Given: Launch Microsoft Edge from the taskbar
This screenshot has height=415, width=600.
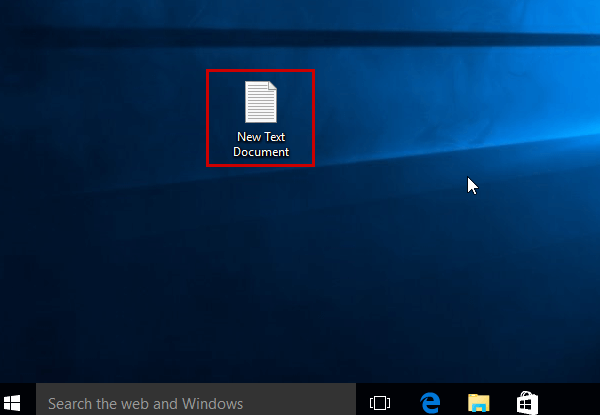Looking at the screenshot, I should click(x=430, y=402).
